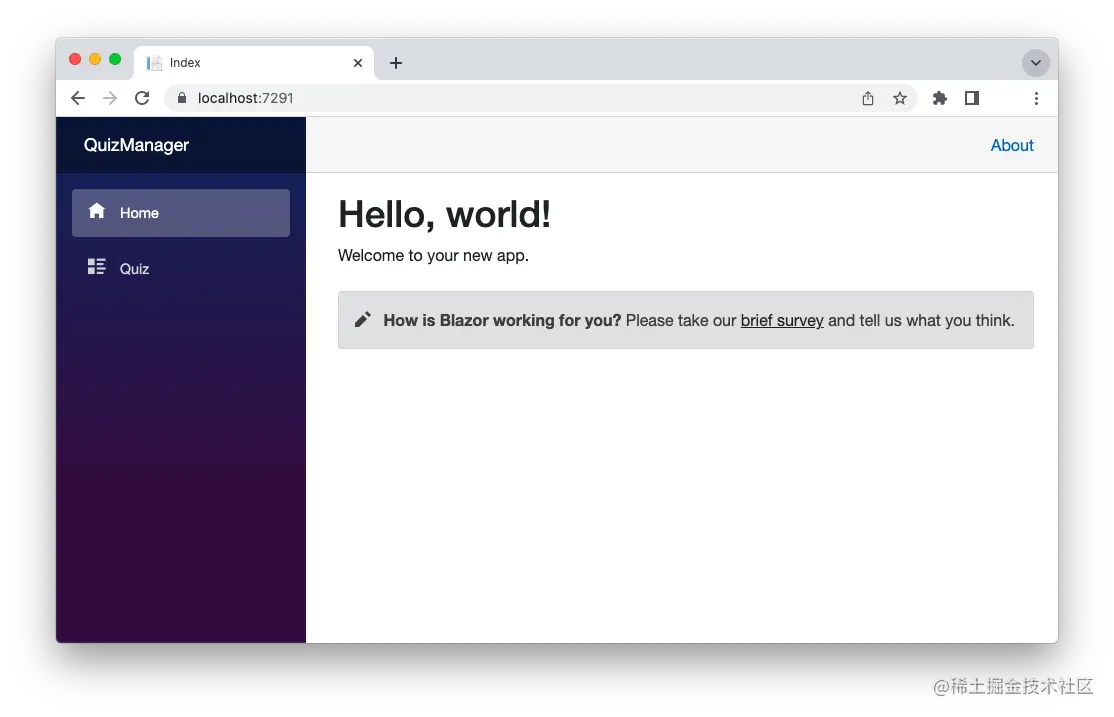This screenshot has height=717, width=1114.
Task: Click the lock icon in the address bar
Action: (181, 98)
